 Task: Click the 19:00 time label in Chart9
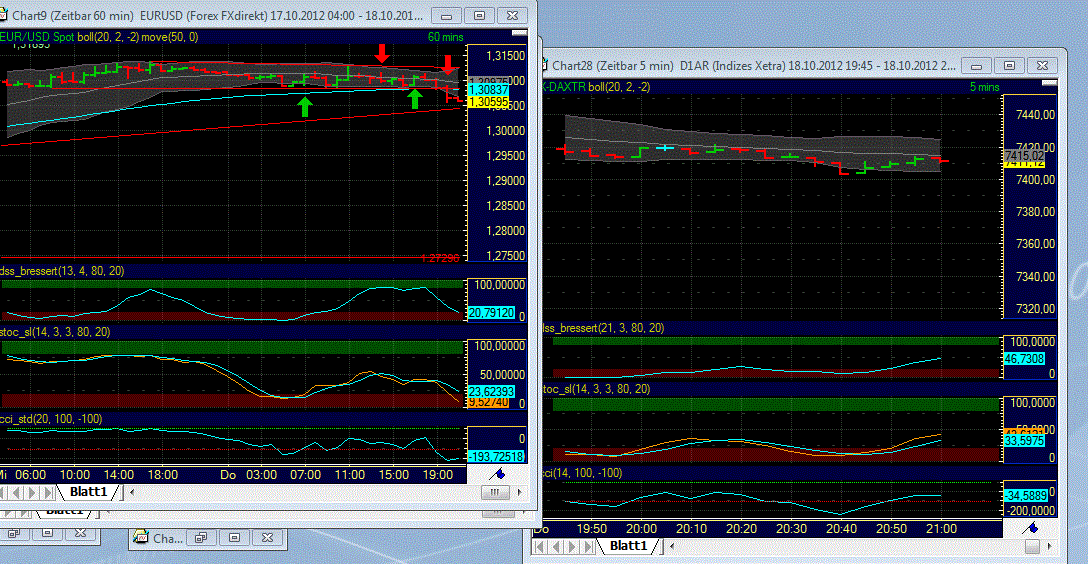(438, 475)
